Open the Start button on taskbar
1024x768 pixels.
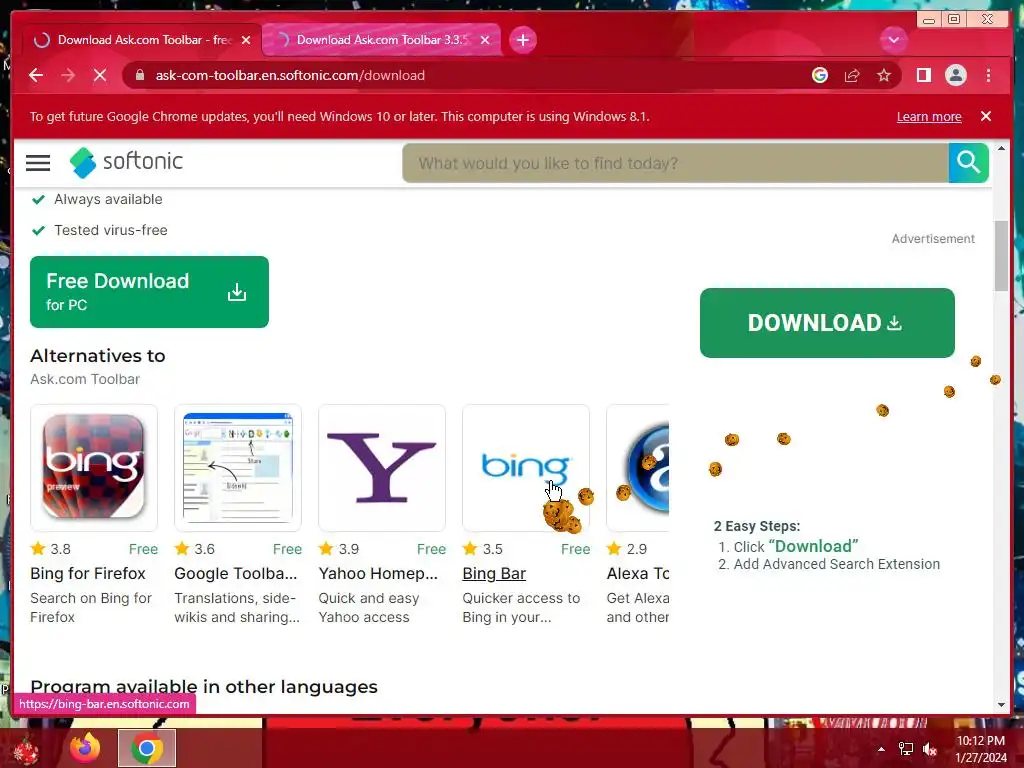pyautogui.click(x=26, y=750)
